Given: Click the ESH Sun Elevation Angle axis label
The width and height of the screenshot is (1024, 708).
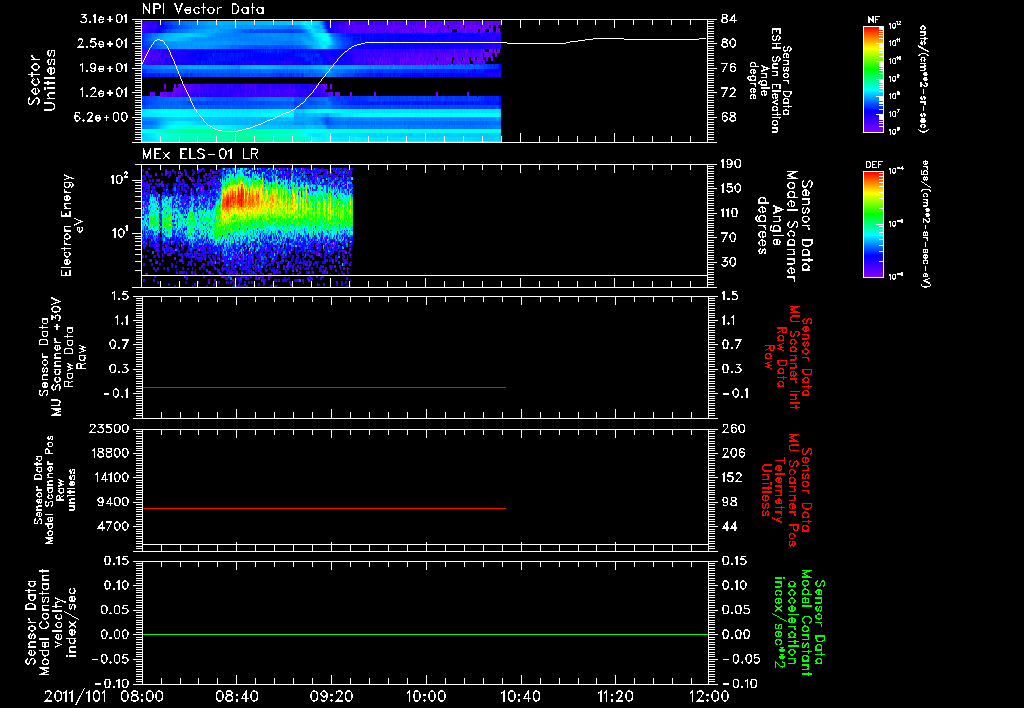Looking at the screenshot, I should [770, 80].
